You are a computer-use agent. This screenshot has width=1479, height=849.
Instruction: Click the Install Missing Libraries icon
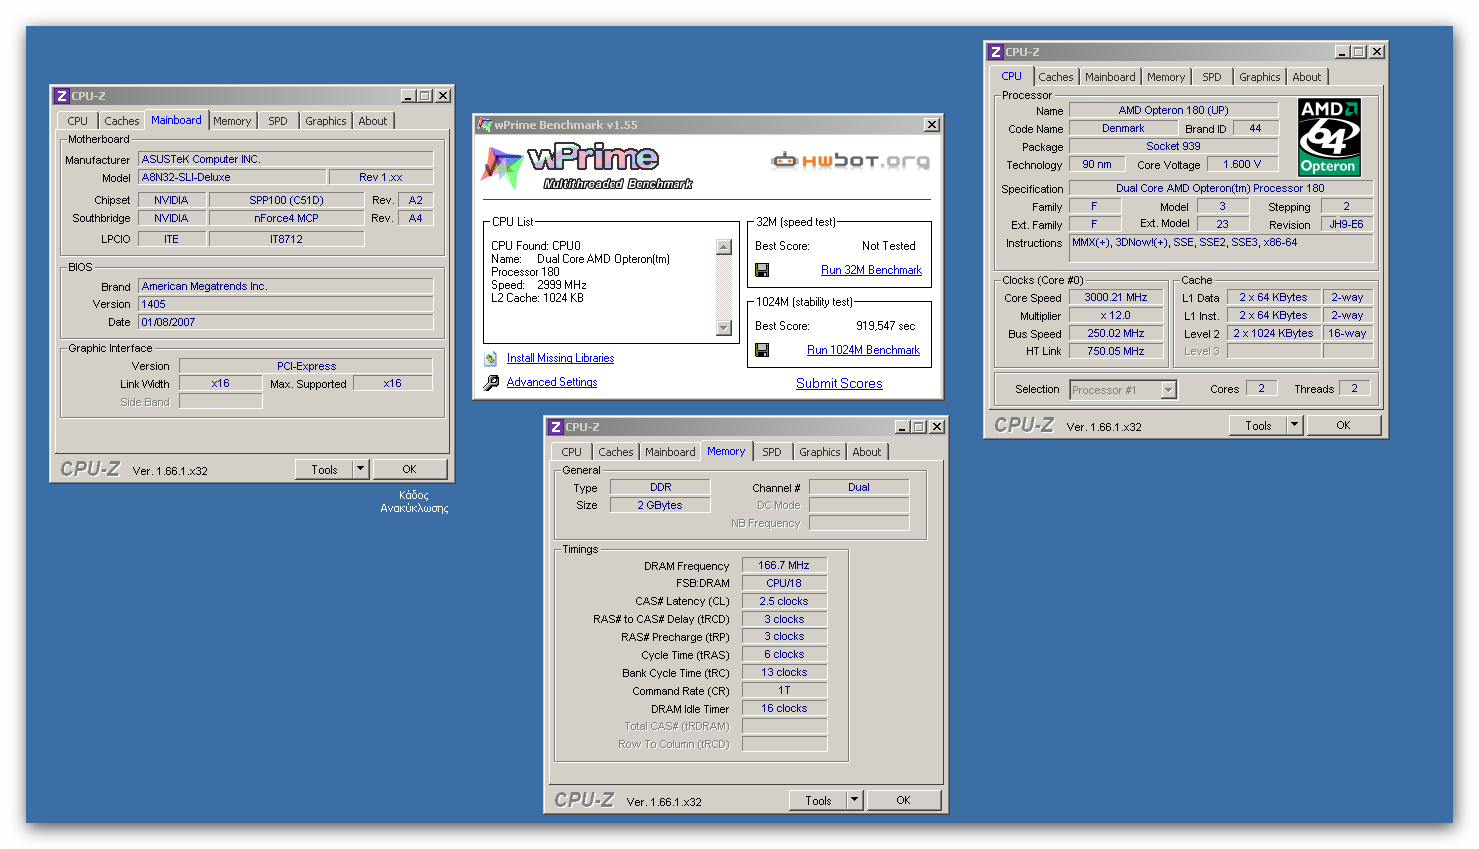pos(491,358)
